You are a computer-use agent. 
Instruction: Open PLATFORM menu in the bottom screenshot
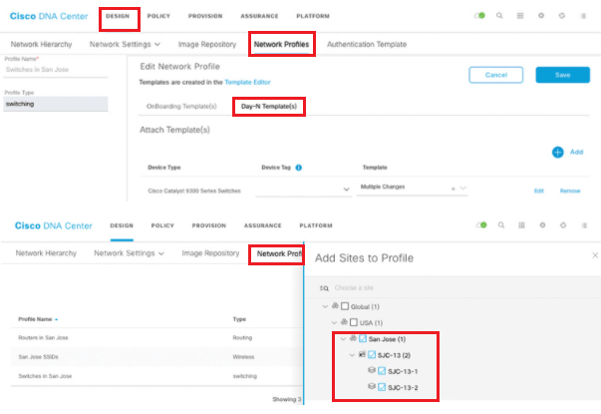[x=316, y=225]
